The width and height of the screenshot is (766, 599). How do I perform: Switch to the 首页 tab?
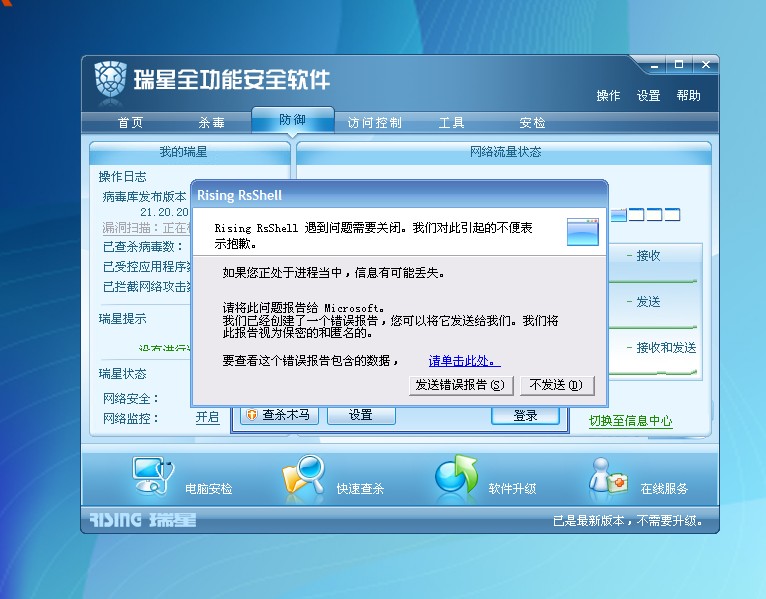(x=130, y=122)
